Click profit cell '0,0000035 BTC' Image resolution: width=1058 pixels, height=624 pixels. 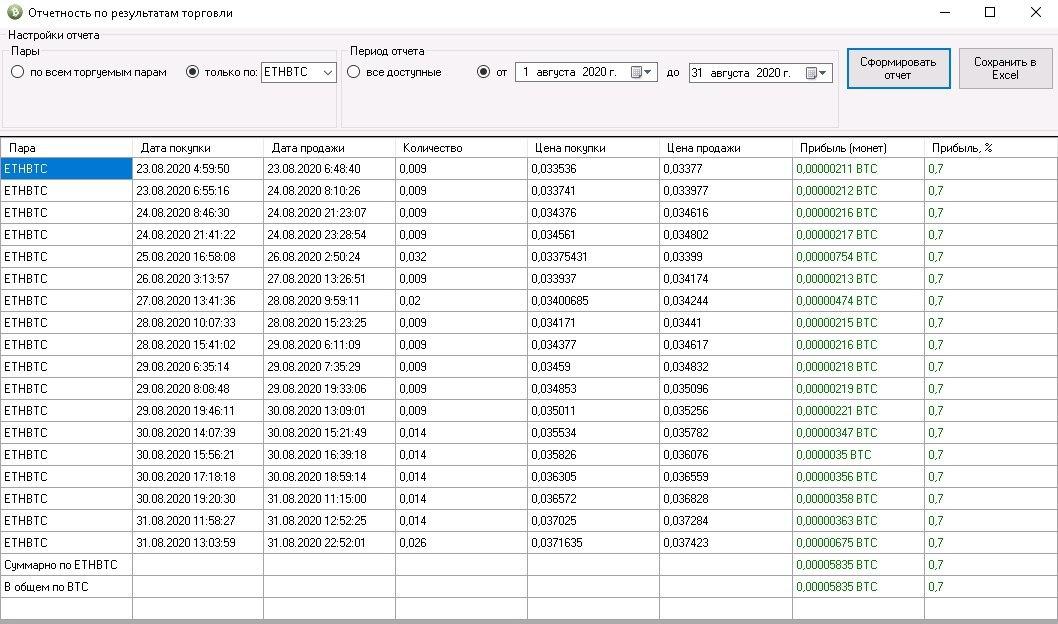(858, 455)
